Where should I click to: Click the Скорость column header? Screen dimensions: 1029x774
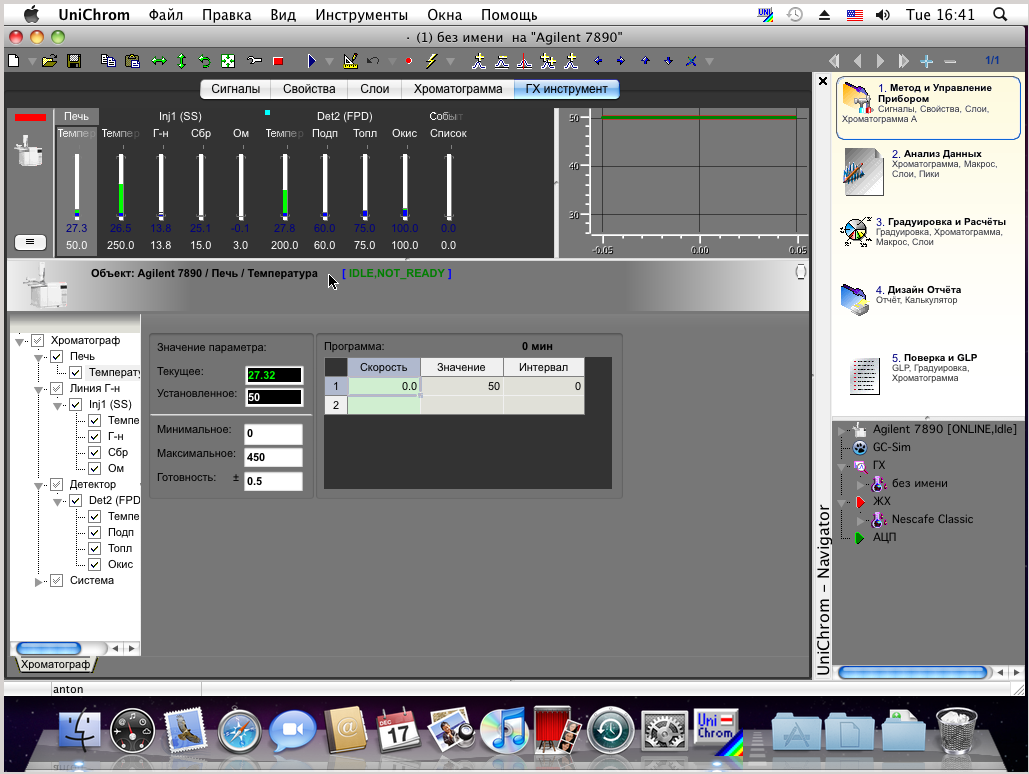coord(384,367)
